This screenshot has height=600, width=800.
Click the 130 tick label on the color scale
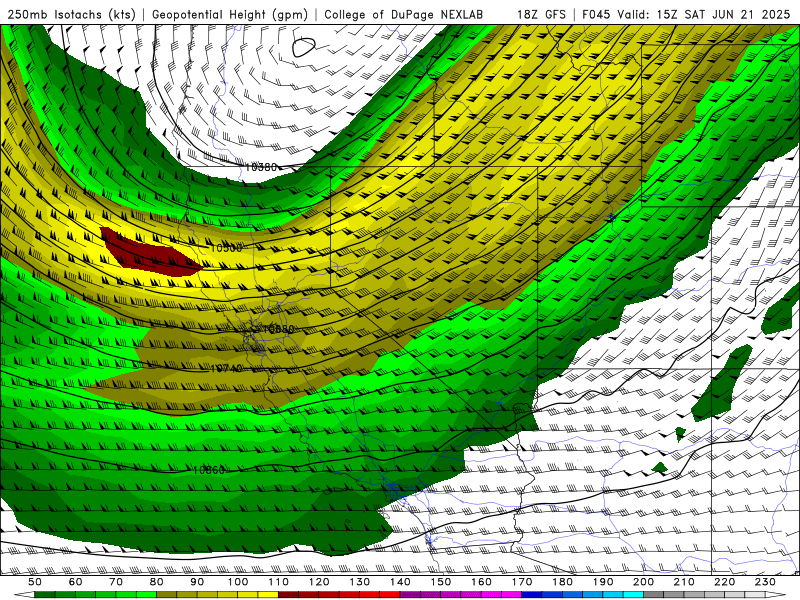coord(360,582)
